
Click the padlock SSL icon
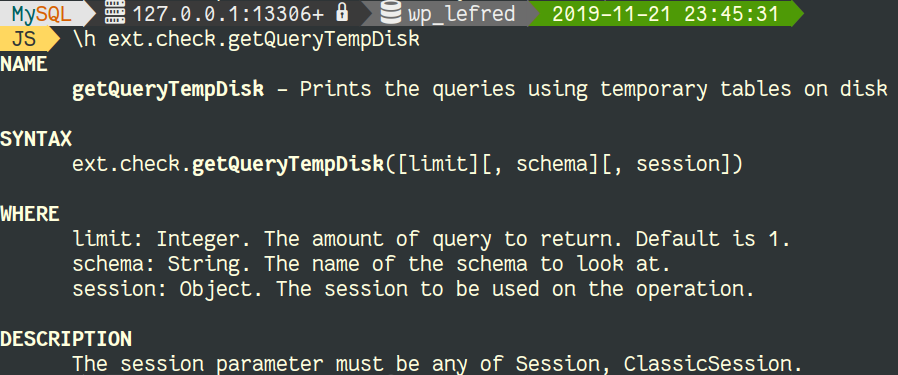click(342, 11)
